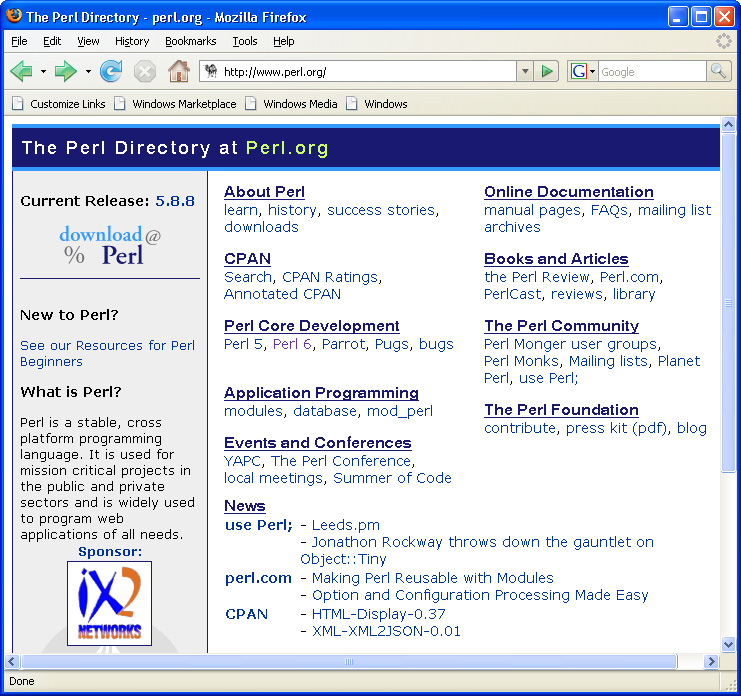Image resolution: width=741 pixels, height=696 pixels.
Task: Click the Forward navigation arrow
Action: 65,71
